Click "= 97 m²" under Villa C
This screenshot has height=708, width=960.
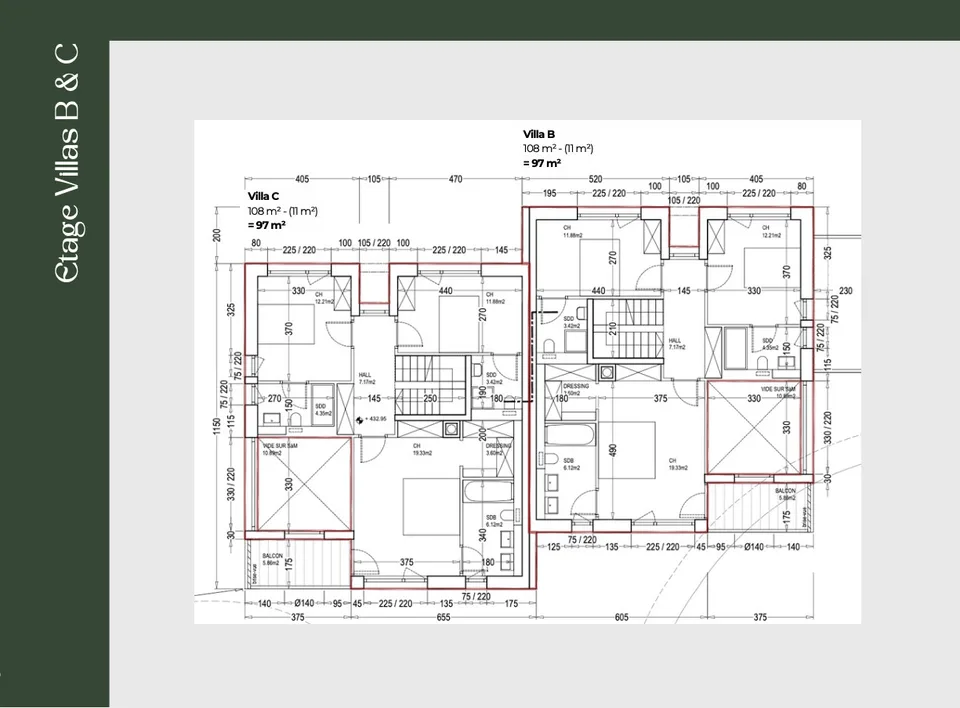tap(266, 225)
